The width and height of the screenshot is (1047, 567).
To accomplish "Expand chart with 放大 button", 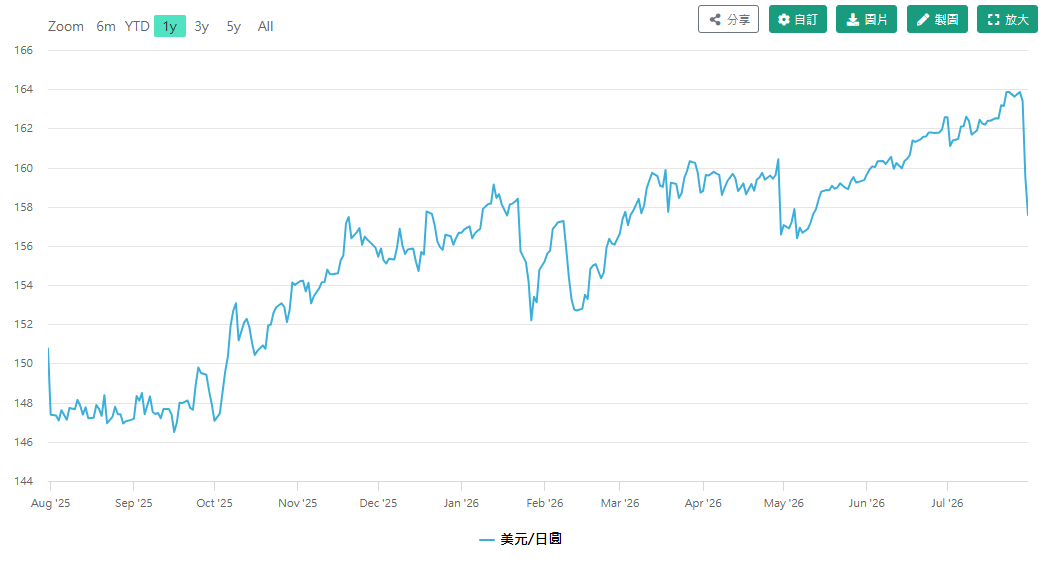I will tap(1008, 19).
